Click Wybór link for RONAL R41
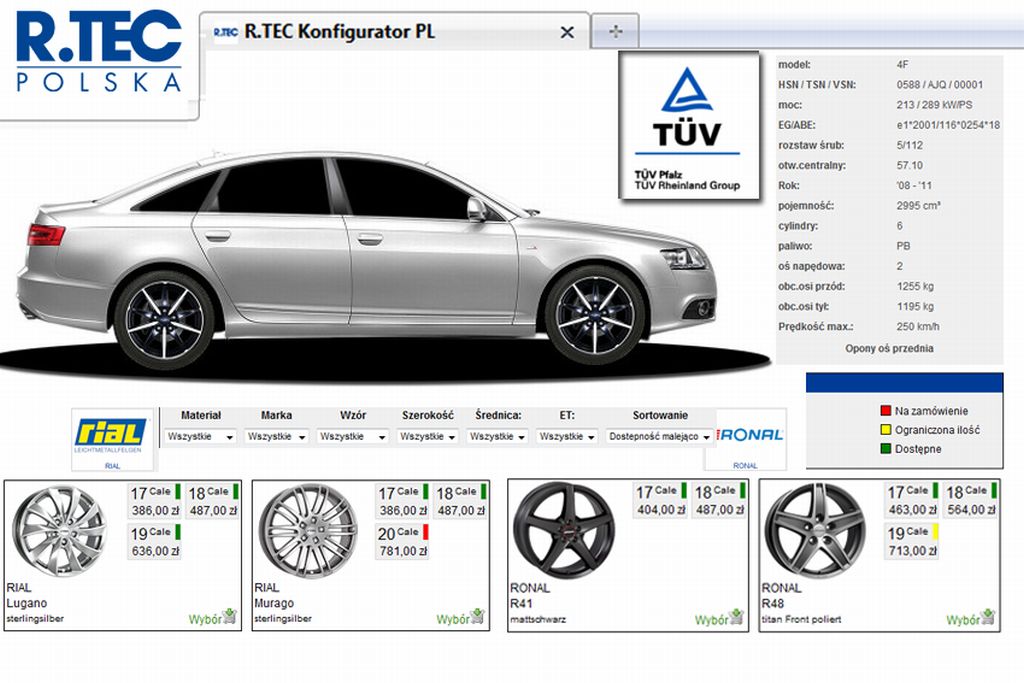 click(x=711, y=619)
